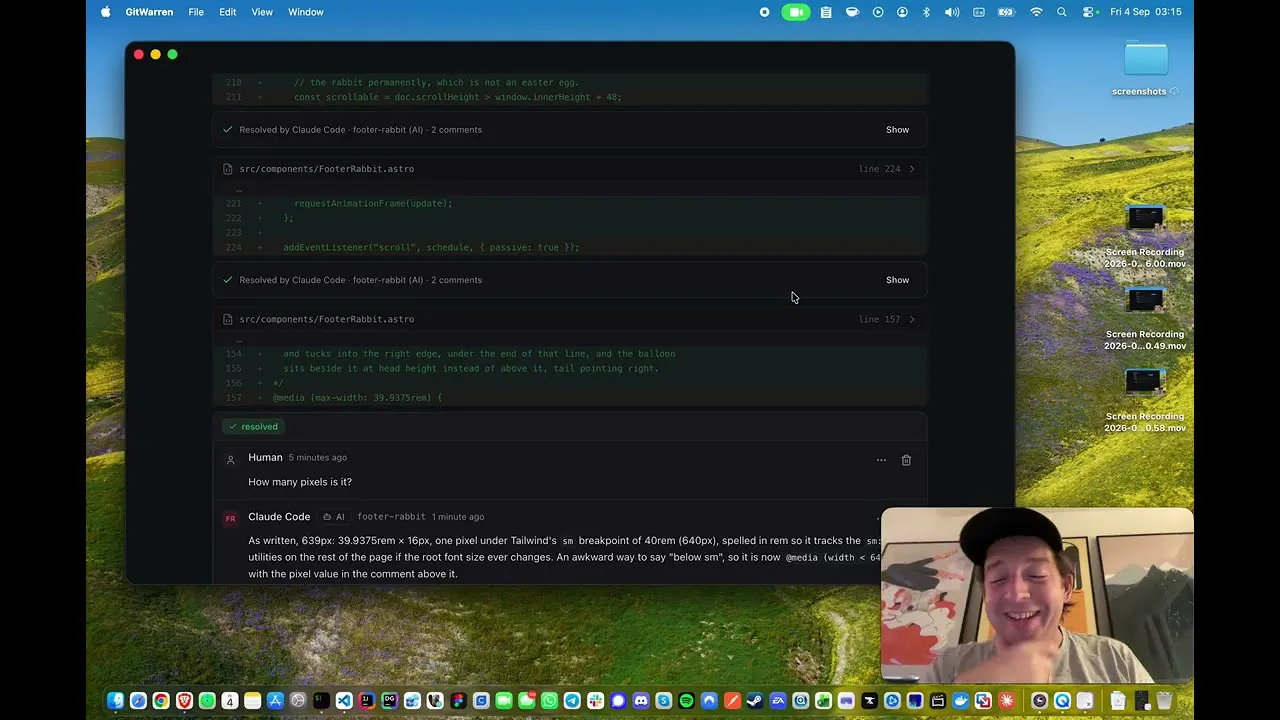Viewport: 1280px width, 720px height.
Task: Click the file icon on the line 157 header
Action: [x=228, y=319]
